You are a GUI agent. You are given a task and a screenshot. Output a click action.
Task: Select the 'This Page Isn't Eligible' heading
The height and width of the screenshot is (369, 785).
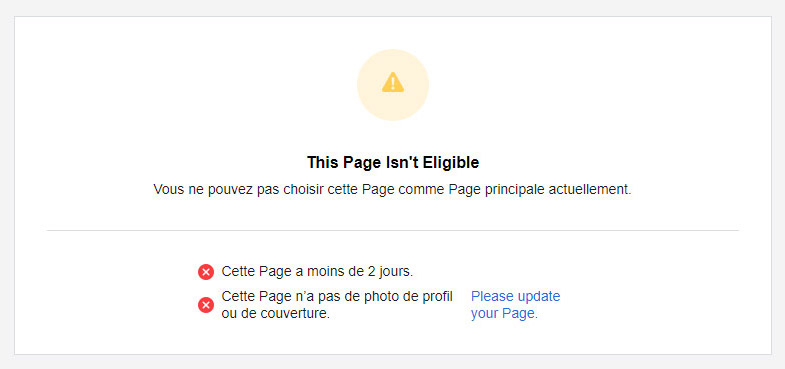pyautogui.click(x=392, y=163)
